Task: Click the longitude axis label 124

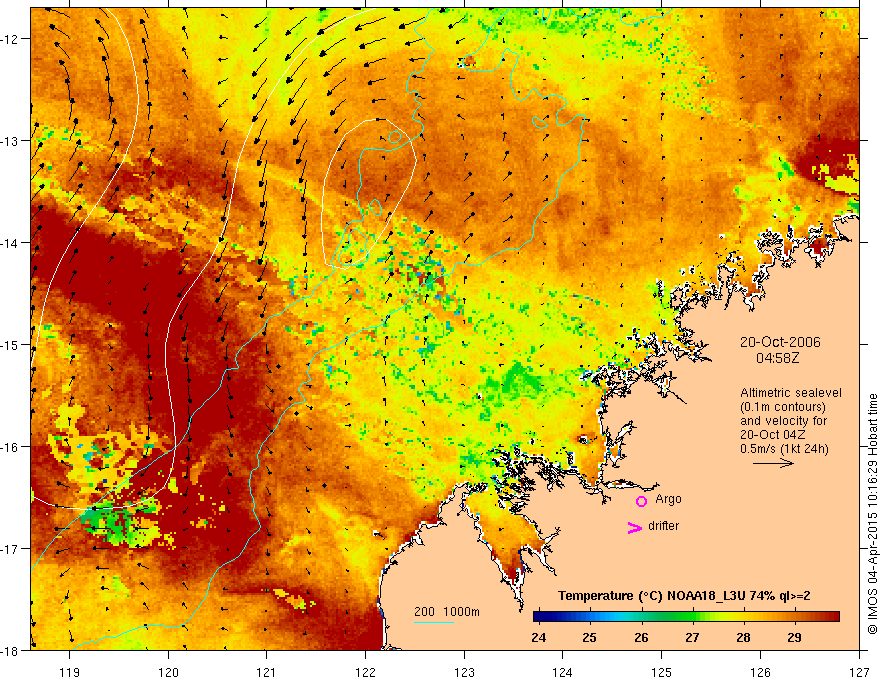Action: [563, 672]
